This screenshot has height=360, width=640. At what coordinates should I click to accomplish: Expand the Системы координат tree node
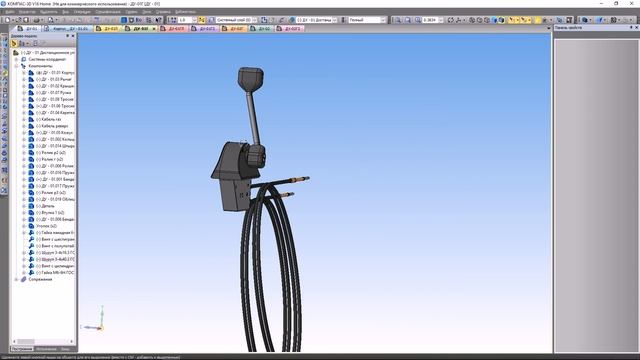(16, 59)
